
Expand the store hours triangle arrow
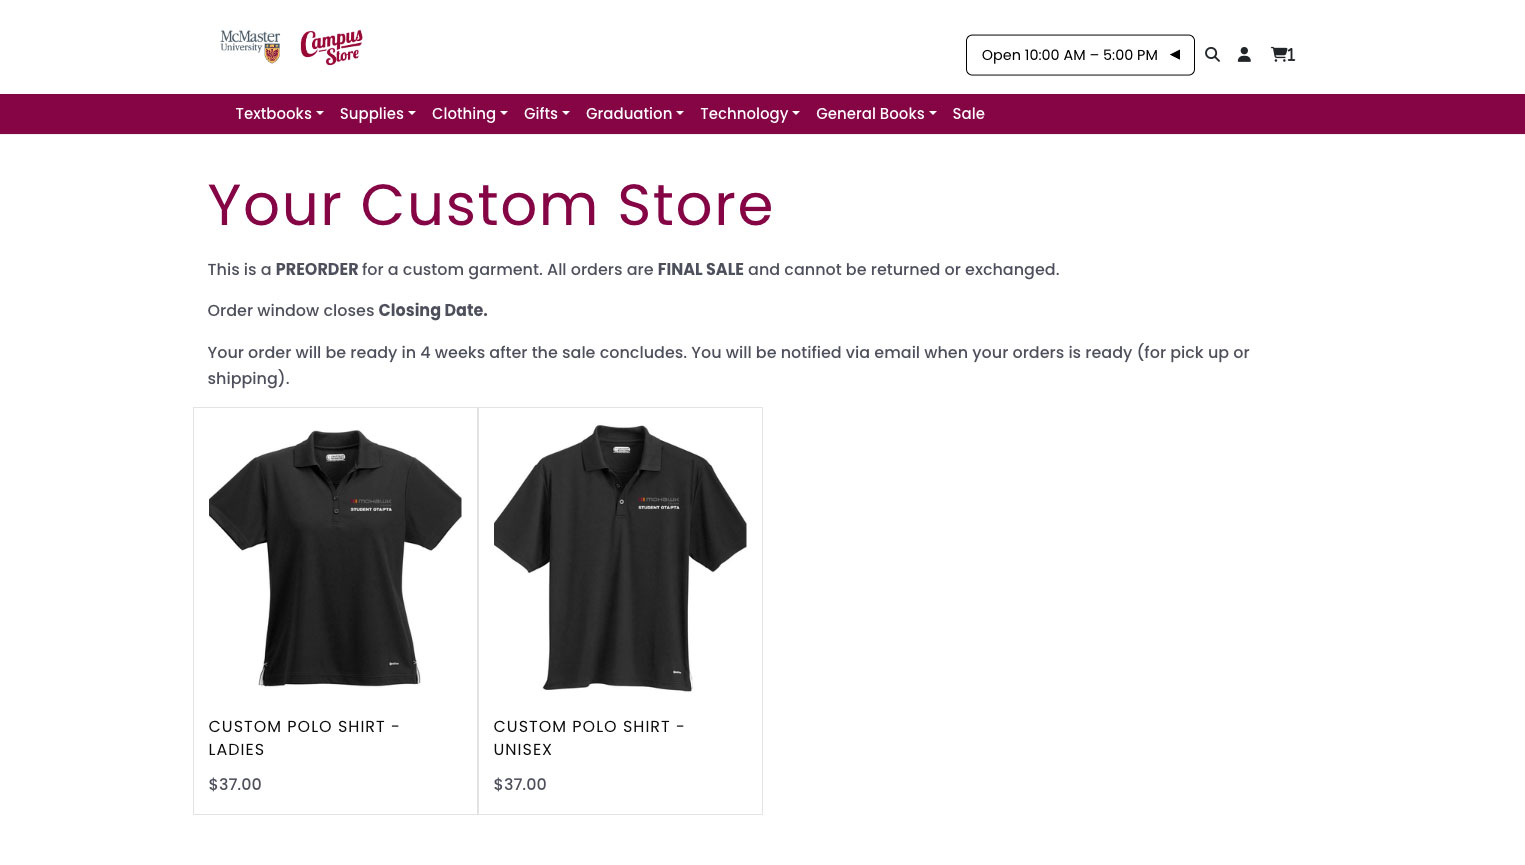[1175, 55]
